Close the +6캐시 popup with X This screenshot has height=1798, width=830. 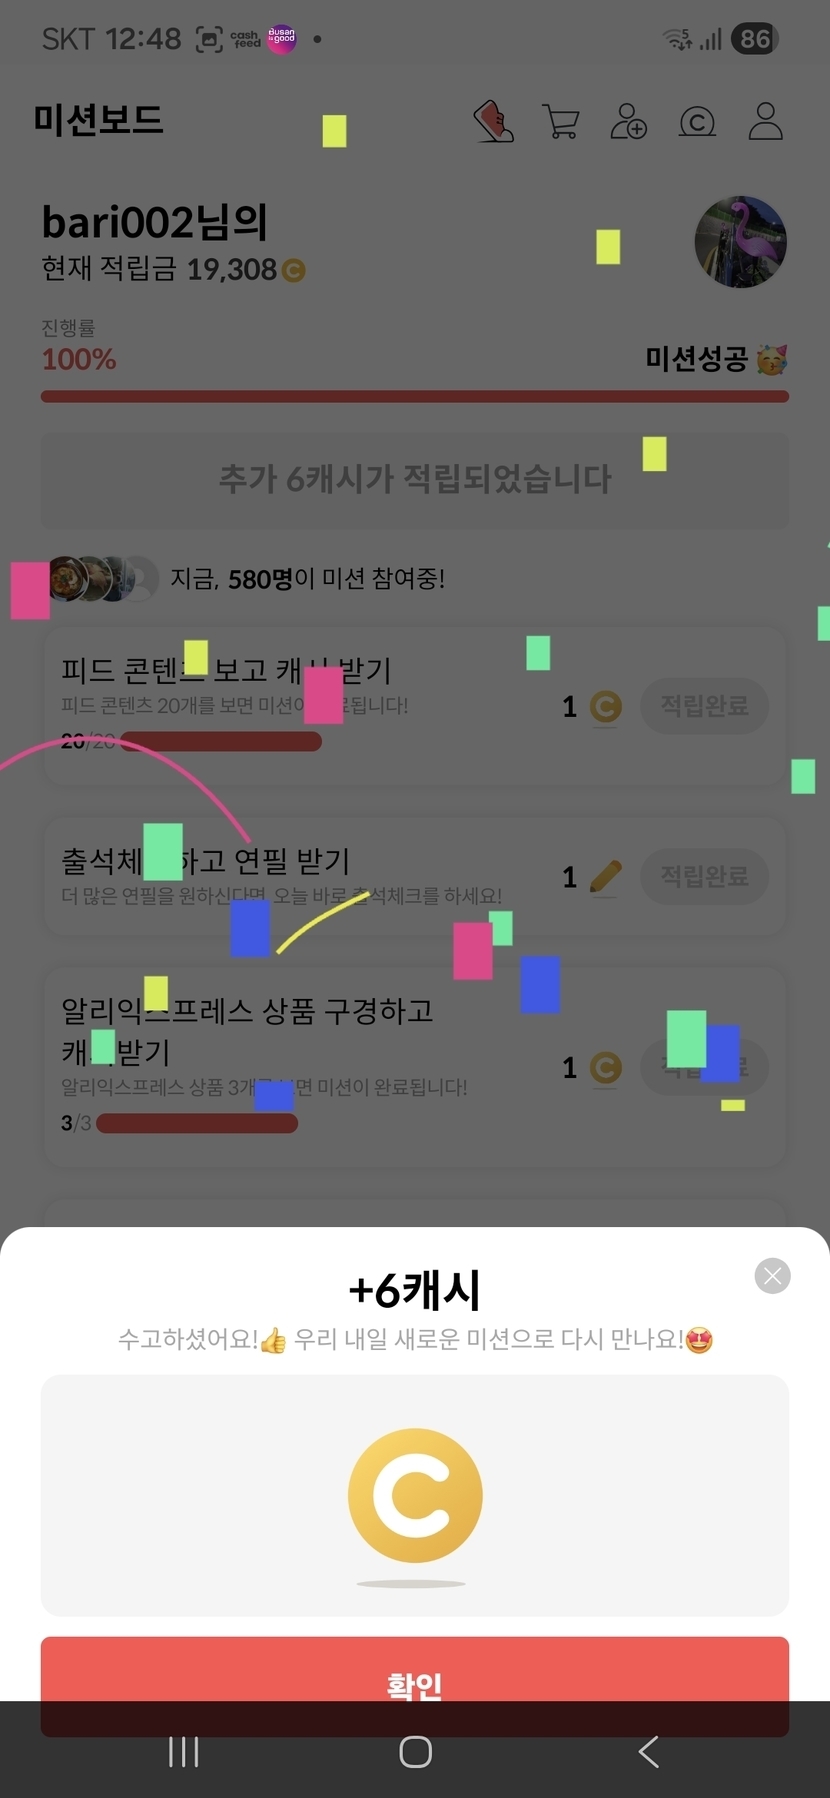point(772,1276)
